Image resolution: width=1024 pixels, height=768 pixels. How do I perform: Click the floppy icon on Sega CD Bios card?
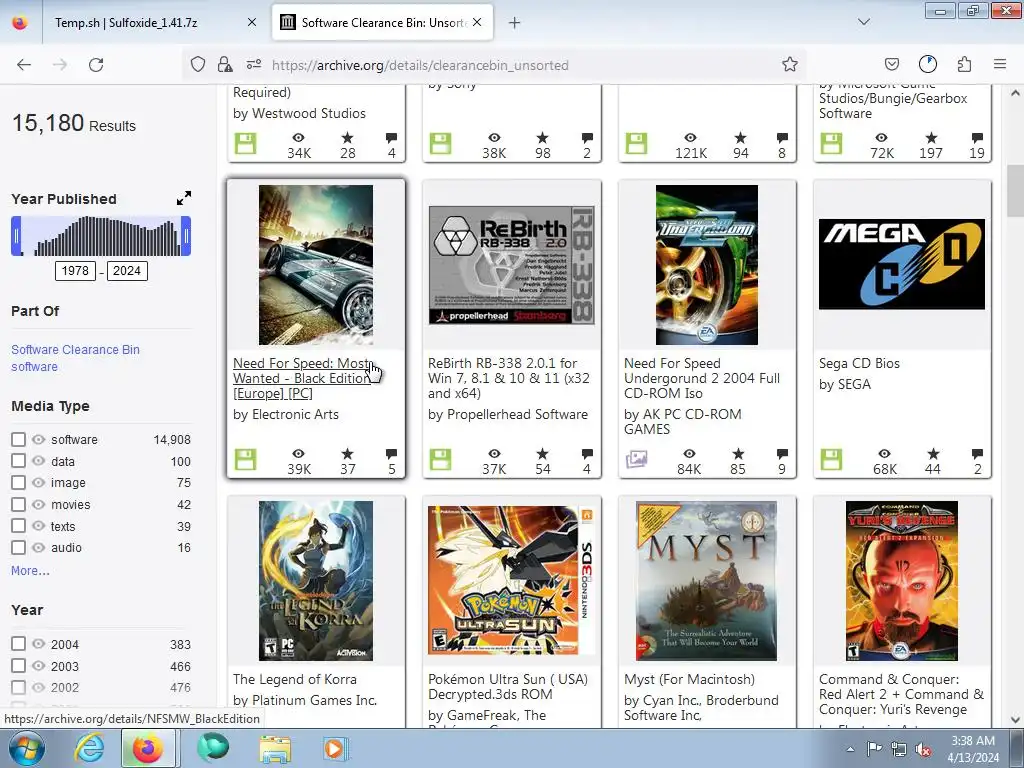click(x=831, y=460)
